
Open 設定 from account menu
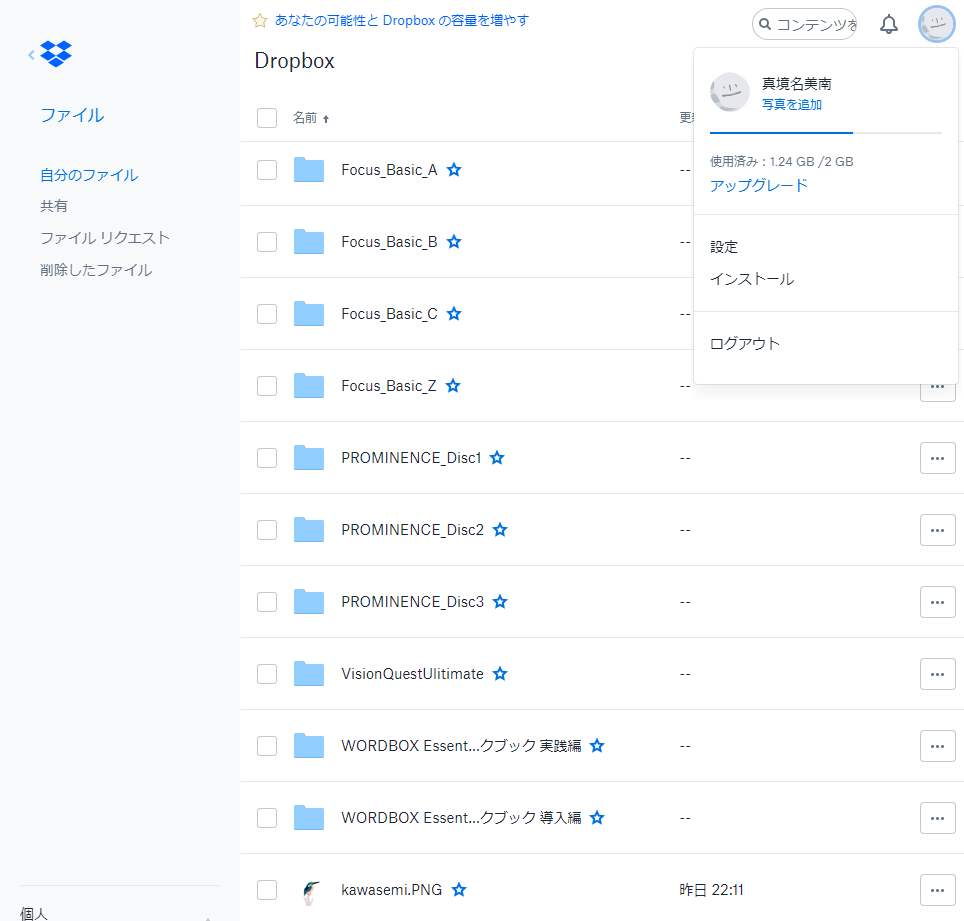coord(724,247)
